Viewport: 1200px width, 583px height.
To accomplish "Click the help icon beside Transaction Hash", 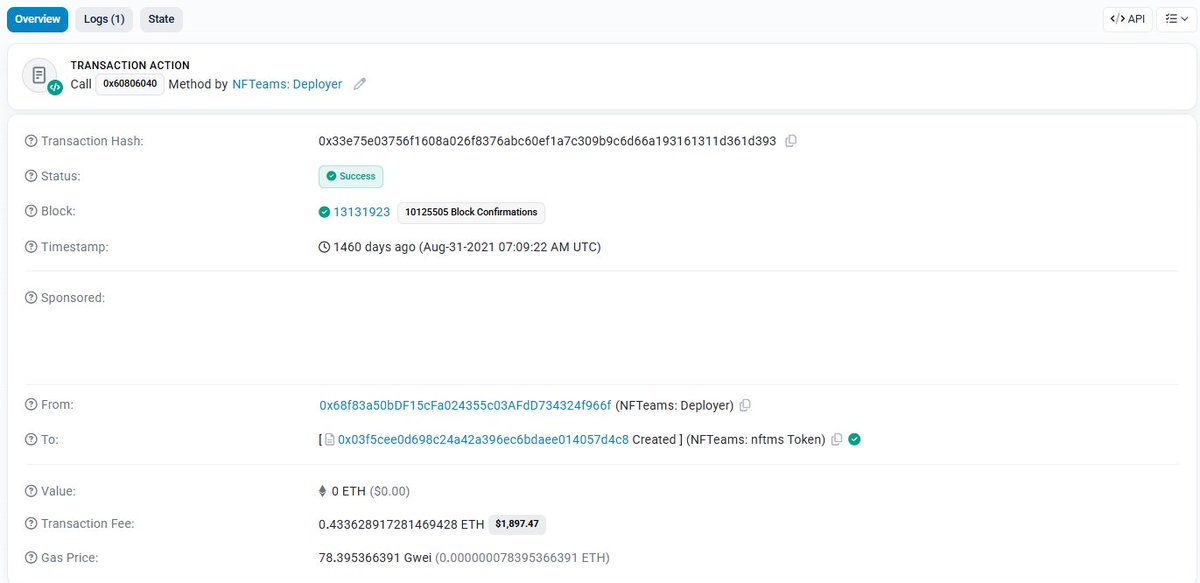I will [x=31, y=141].
